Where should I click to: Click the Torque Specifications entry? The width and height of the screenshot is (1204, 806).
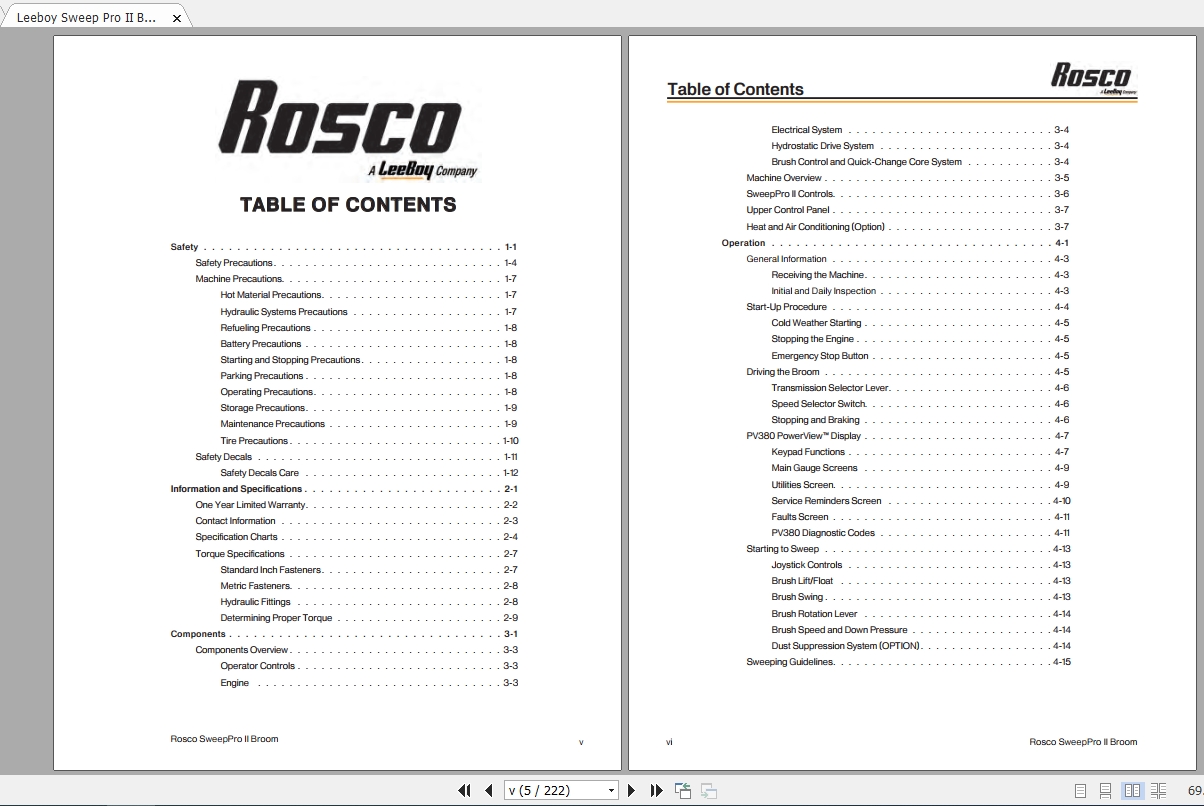coord(357,554)
